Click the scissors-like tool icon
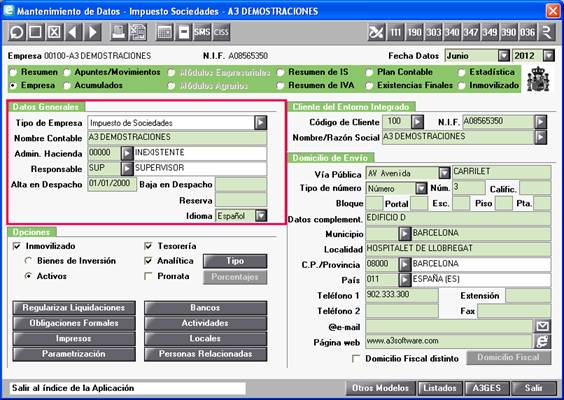 click(x=376, y=32)
